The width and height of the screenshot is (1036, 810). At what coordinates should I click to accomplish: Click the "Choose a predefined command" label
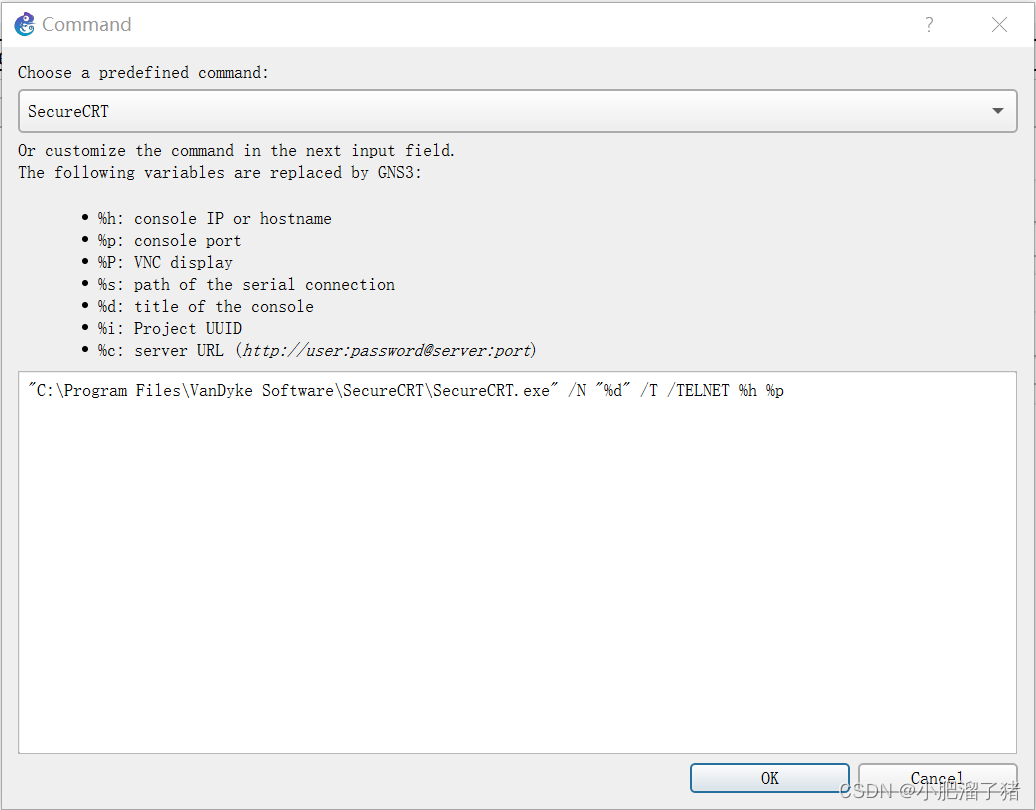(x=143, y=73)
